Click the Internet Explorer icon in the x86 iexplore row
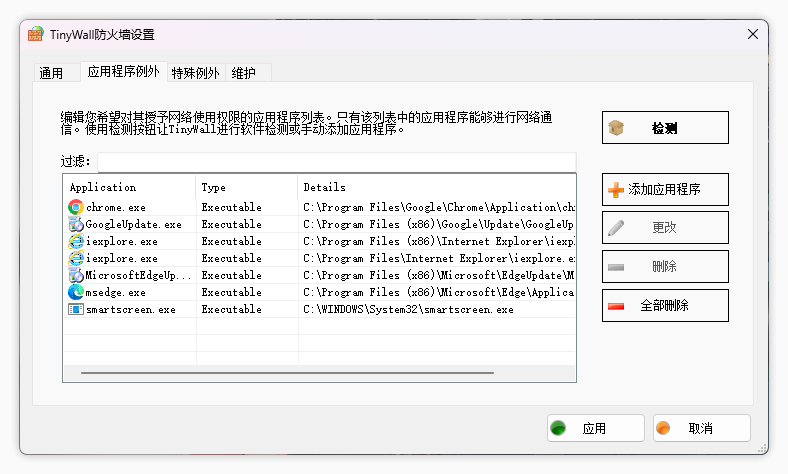This screenshot has width=788, height=474. pos(76,241)
